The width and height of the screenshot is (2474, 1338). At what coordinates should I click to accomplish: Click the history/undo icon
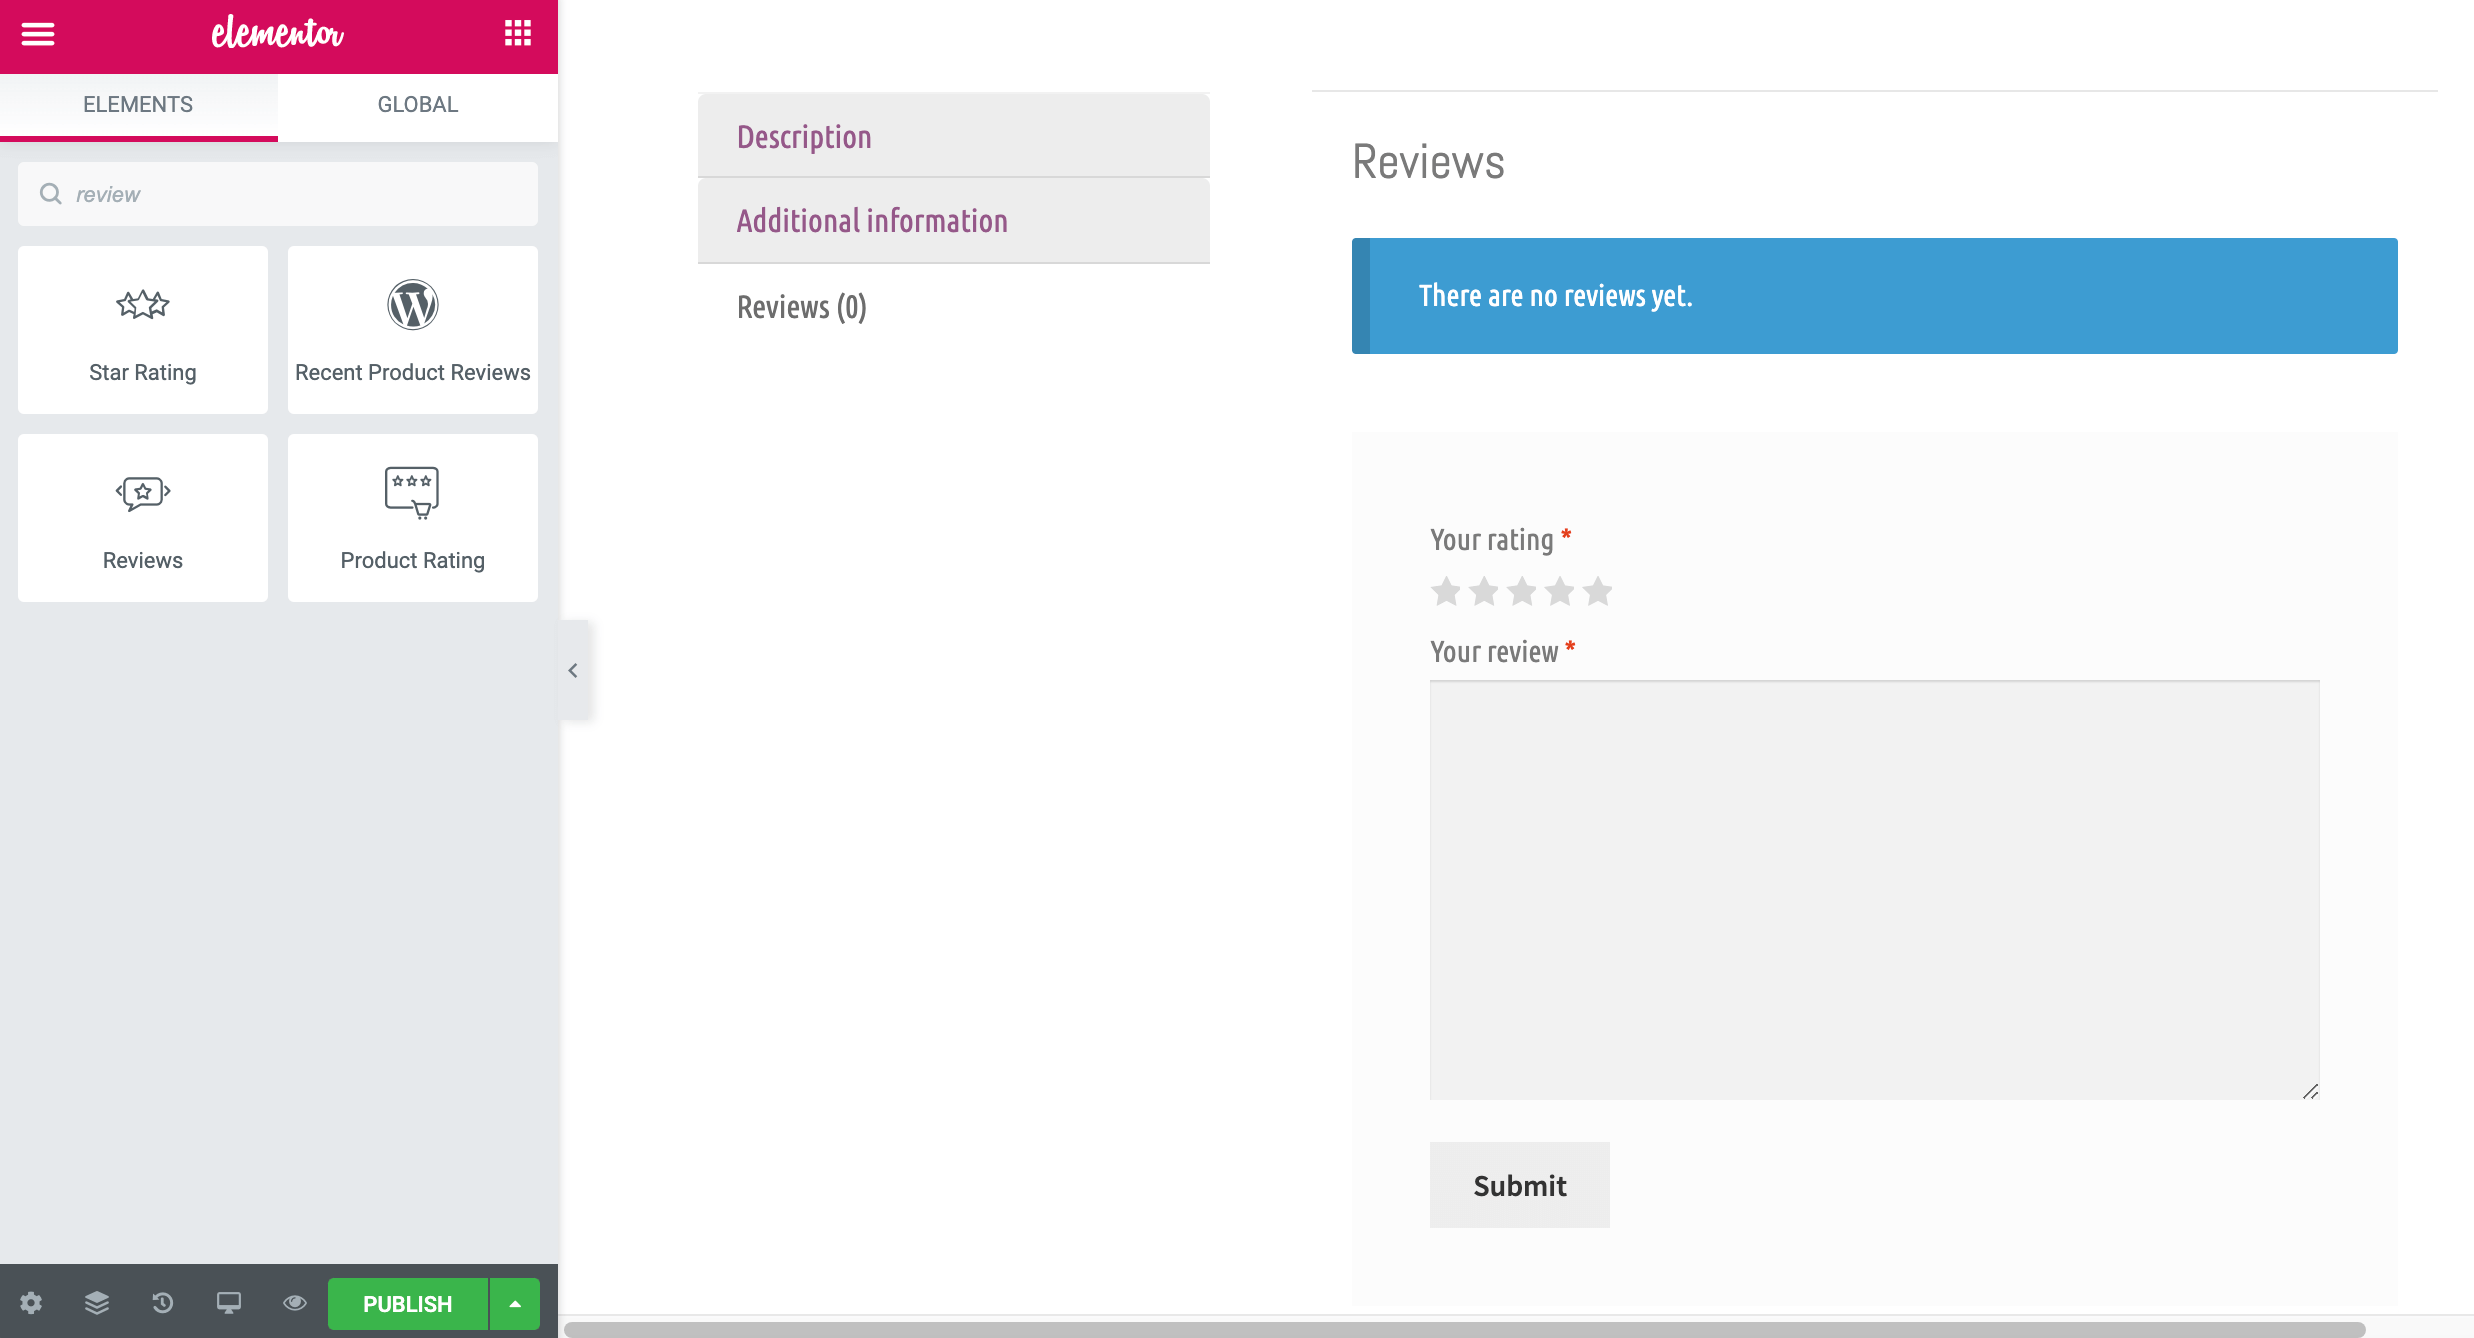click(163, 1303)
